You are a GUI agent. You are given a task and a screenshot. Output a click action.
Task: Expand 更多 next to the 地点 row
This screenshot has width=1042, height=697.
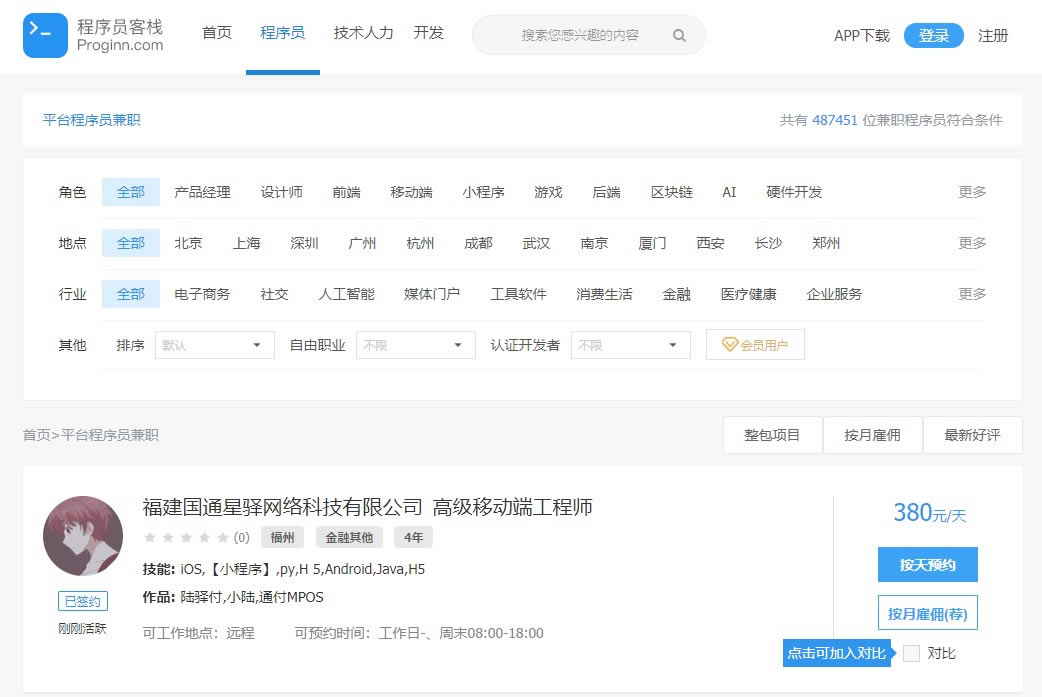coord(971,242)
